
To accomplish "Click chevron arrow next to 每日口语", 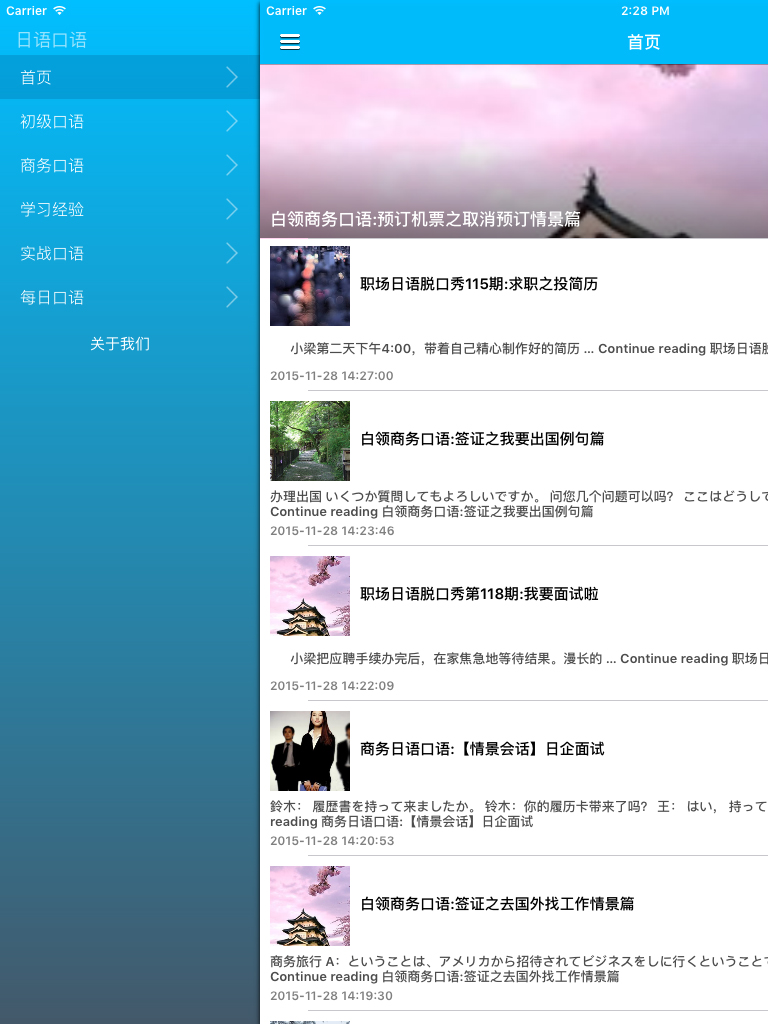I will (x=232, y=297).
